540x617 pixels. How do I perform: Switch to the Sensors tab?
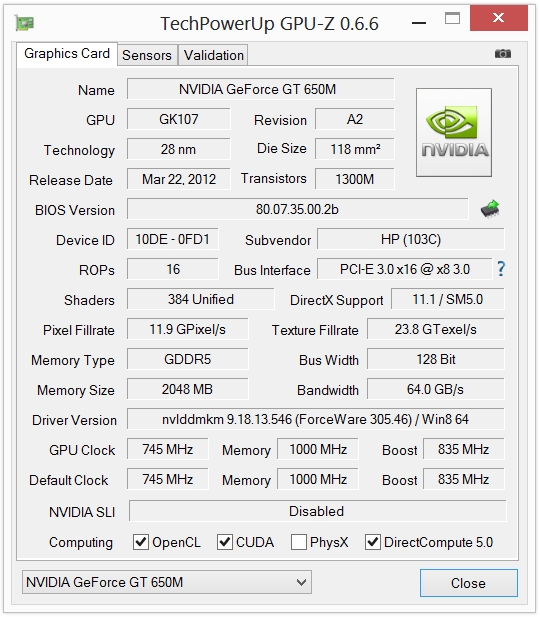click(147, 55)
